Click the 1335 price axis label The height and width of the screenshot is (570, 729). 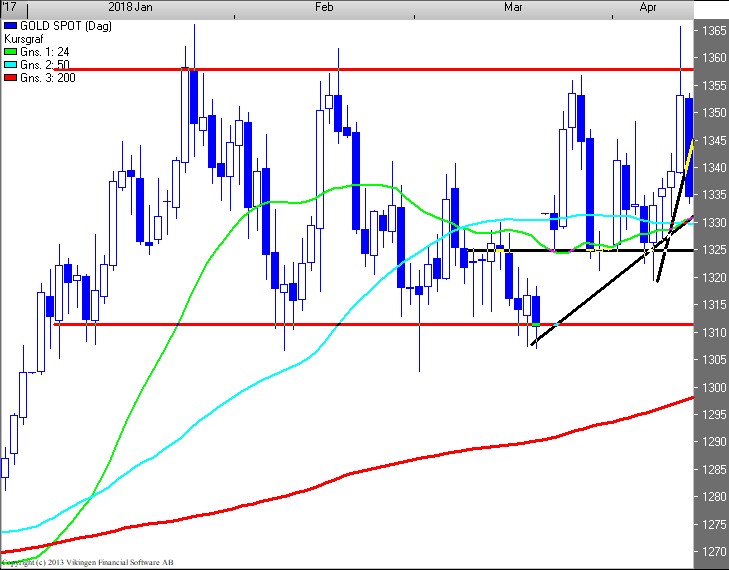[714, 195]
